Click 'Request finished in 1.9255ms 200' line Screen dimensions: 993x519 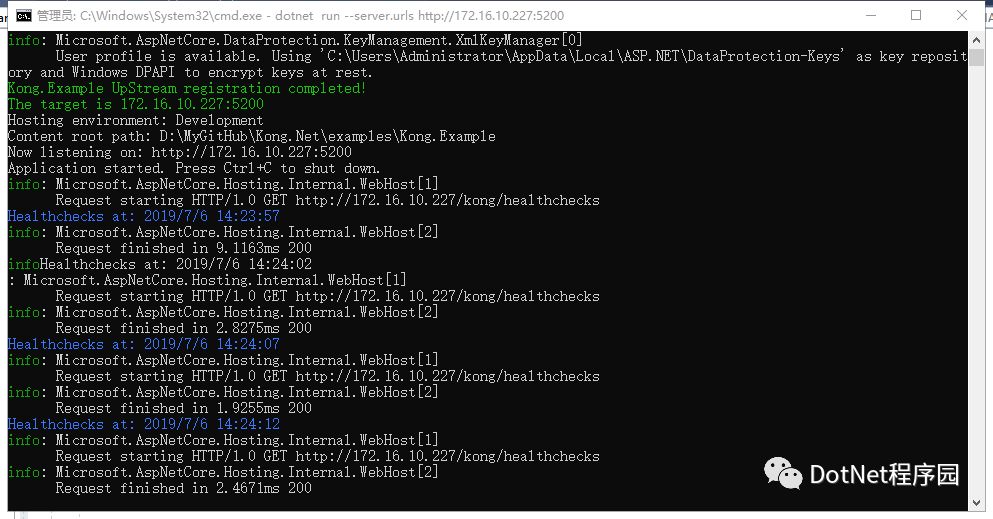click(184, 408)
